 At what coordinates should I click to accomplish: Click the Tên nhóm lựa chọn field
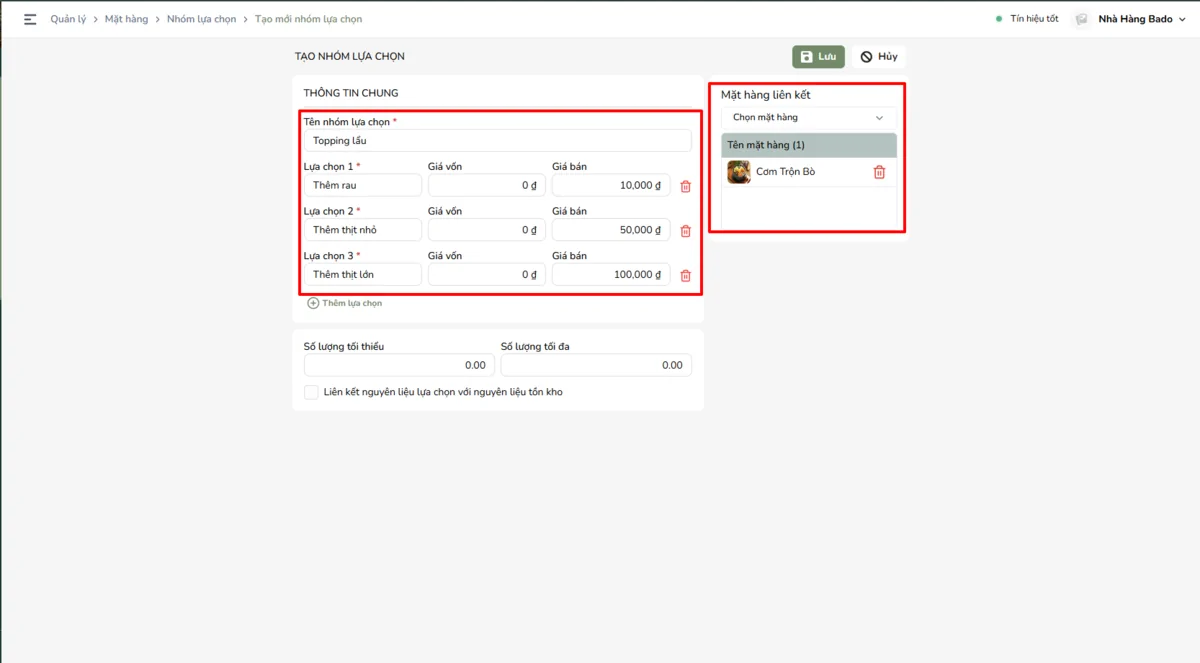coord(497,141)
